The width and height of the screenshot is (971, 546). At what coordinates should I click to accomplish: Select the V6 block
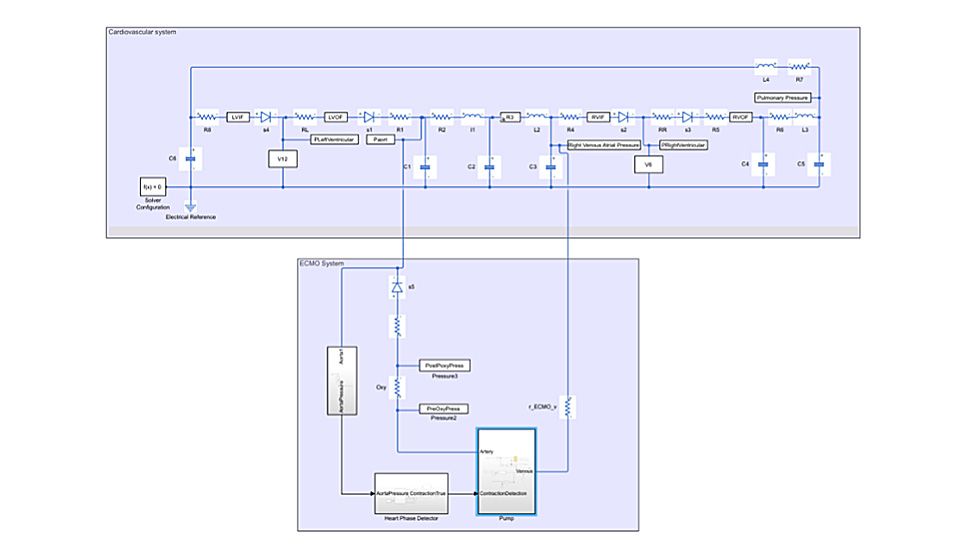(648, 163)
